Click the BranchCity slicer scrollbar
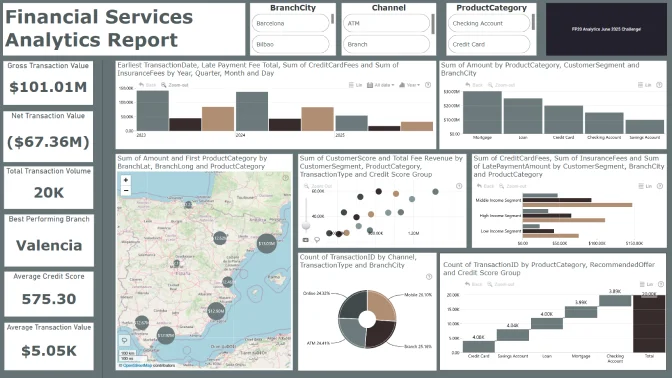The width and height of the screenshot is (672, 378). coord(332,19)
